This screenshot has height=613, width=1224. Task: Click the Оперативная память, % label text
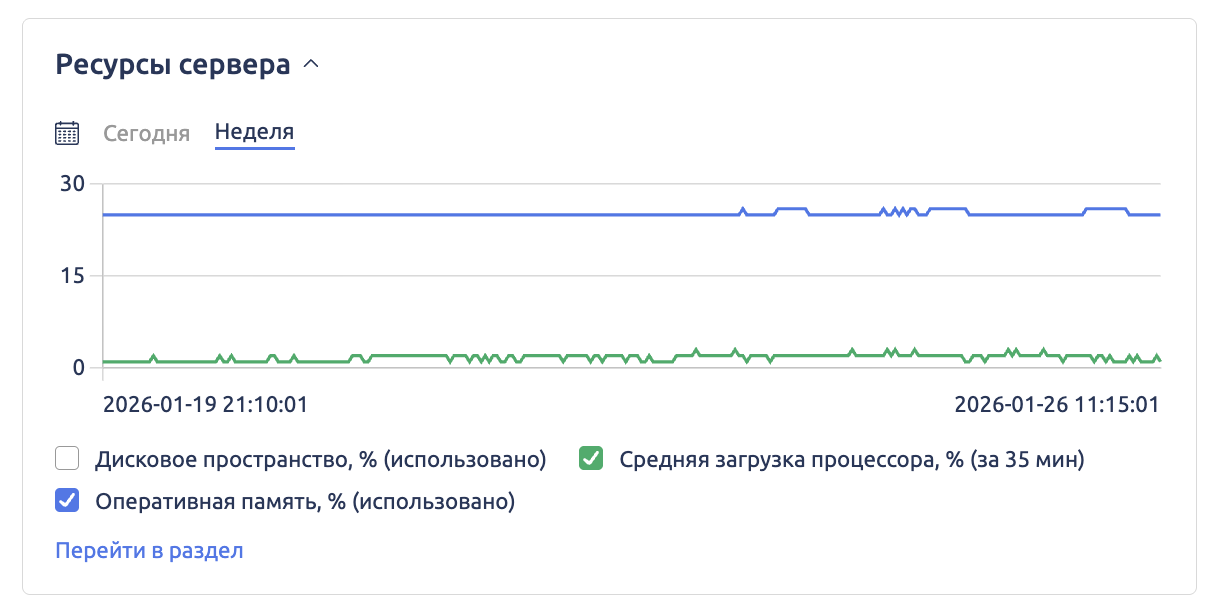click(x=304, y=501)
